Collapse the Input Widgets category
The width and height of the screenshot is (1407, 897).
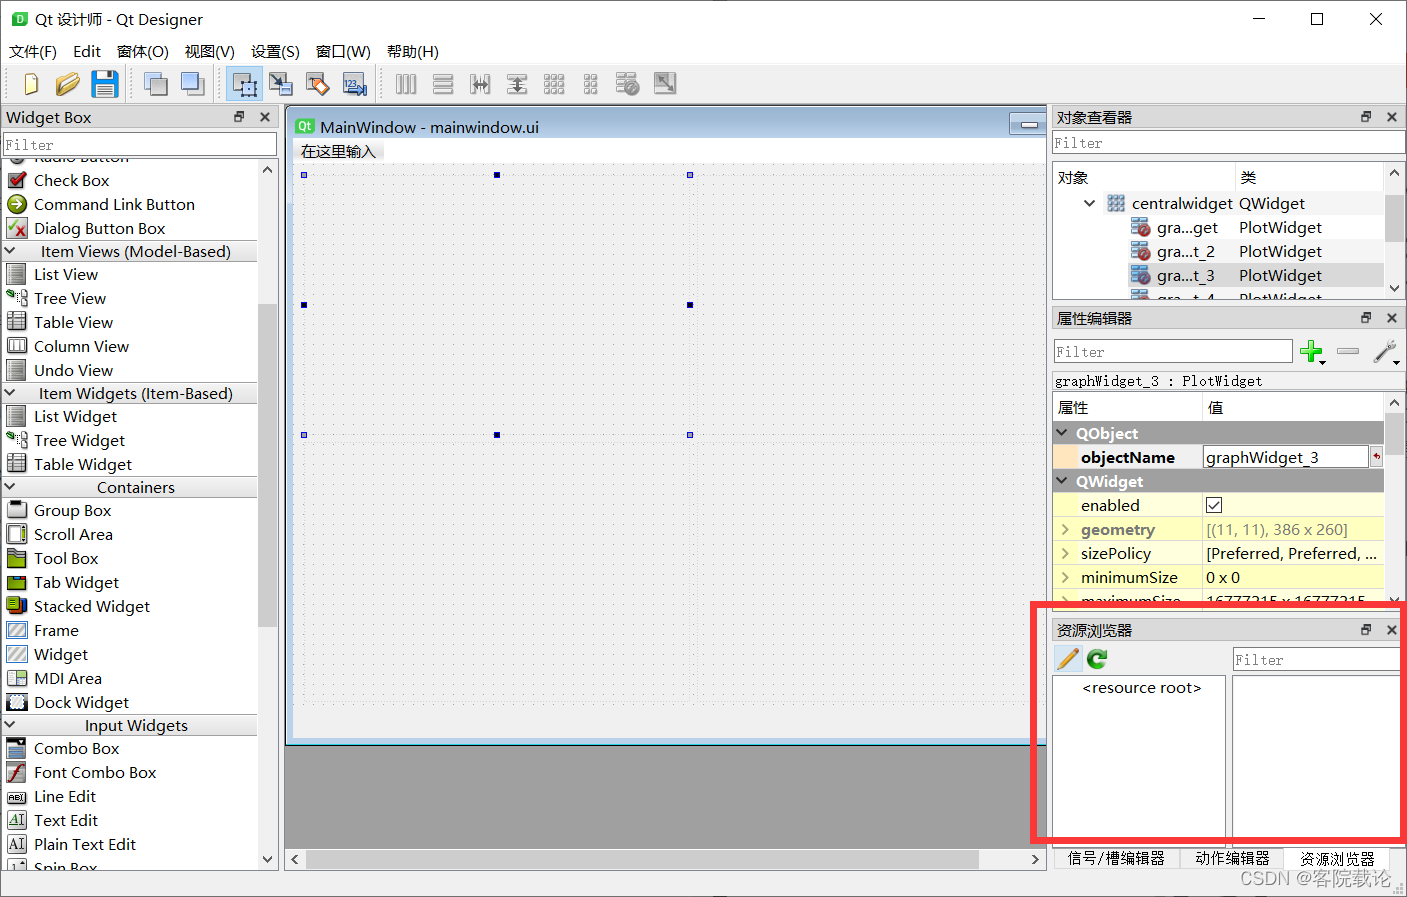point(10,725)
